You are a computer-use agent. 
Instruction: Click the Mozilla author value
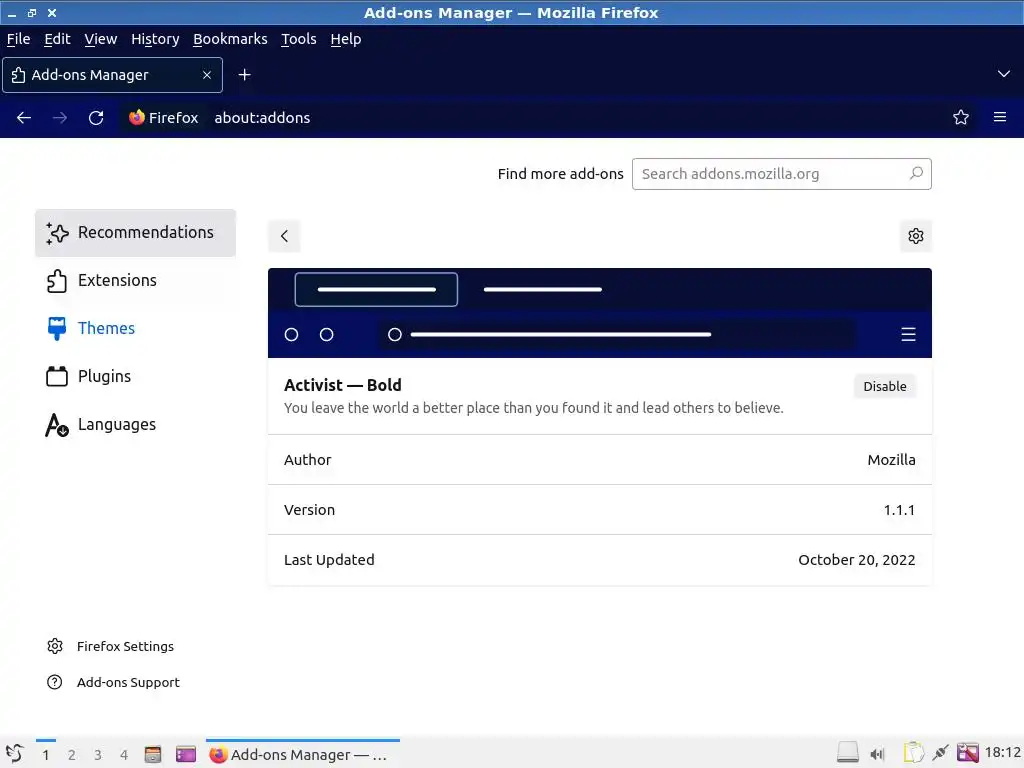pos(891,460)
